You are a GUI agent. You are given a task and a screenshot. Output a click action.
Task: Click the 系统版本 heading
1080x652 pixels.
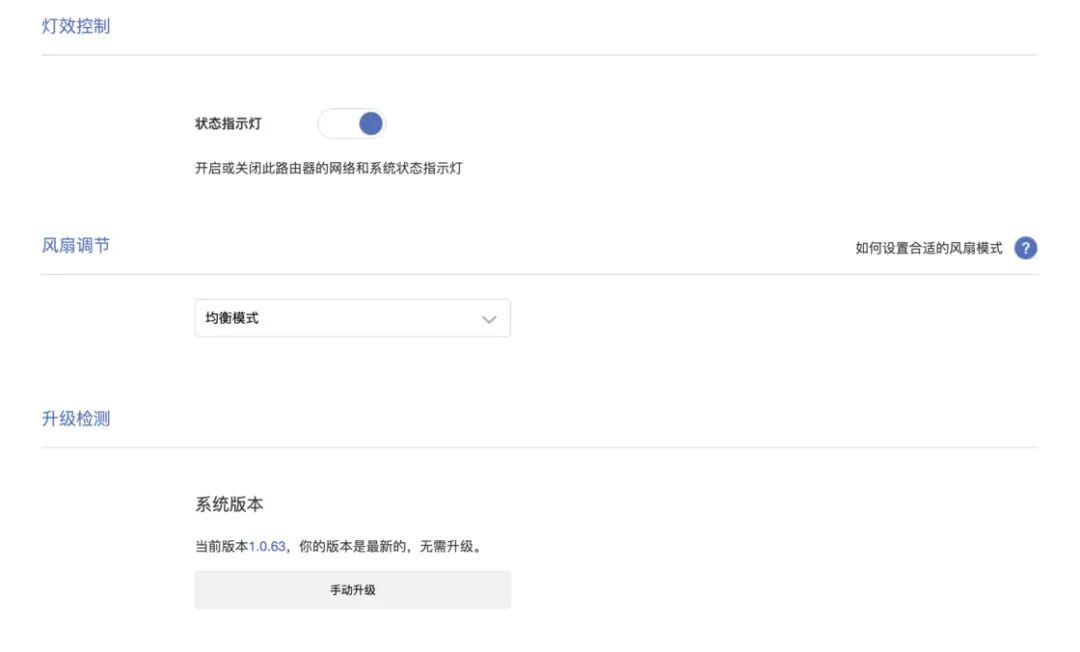point(229,505)
